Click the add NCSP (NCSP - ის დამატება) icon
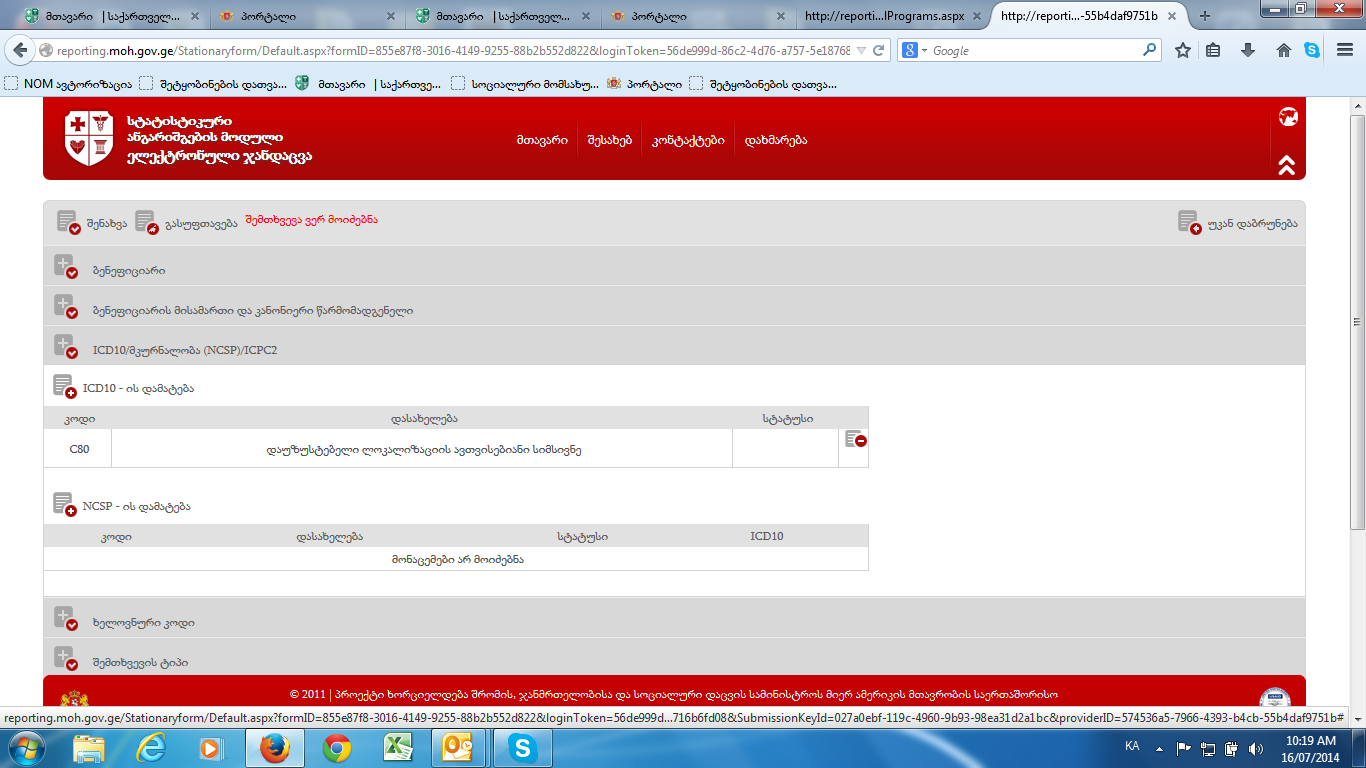This screenshot has width=1366, height=768. point(64,505)
